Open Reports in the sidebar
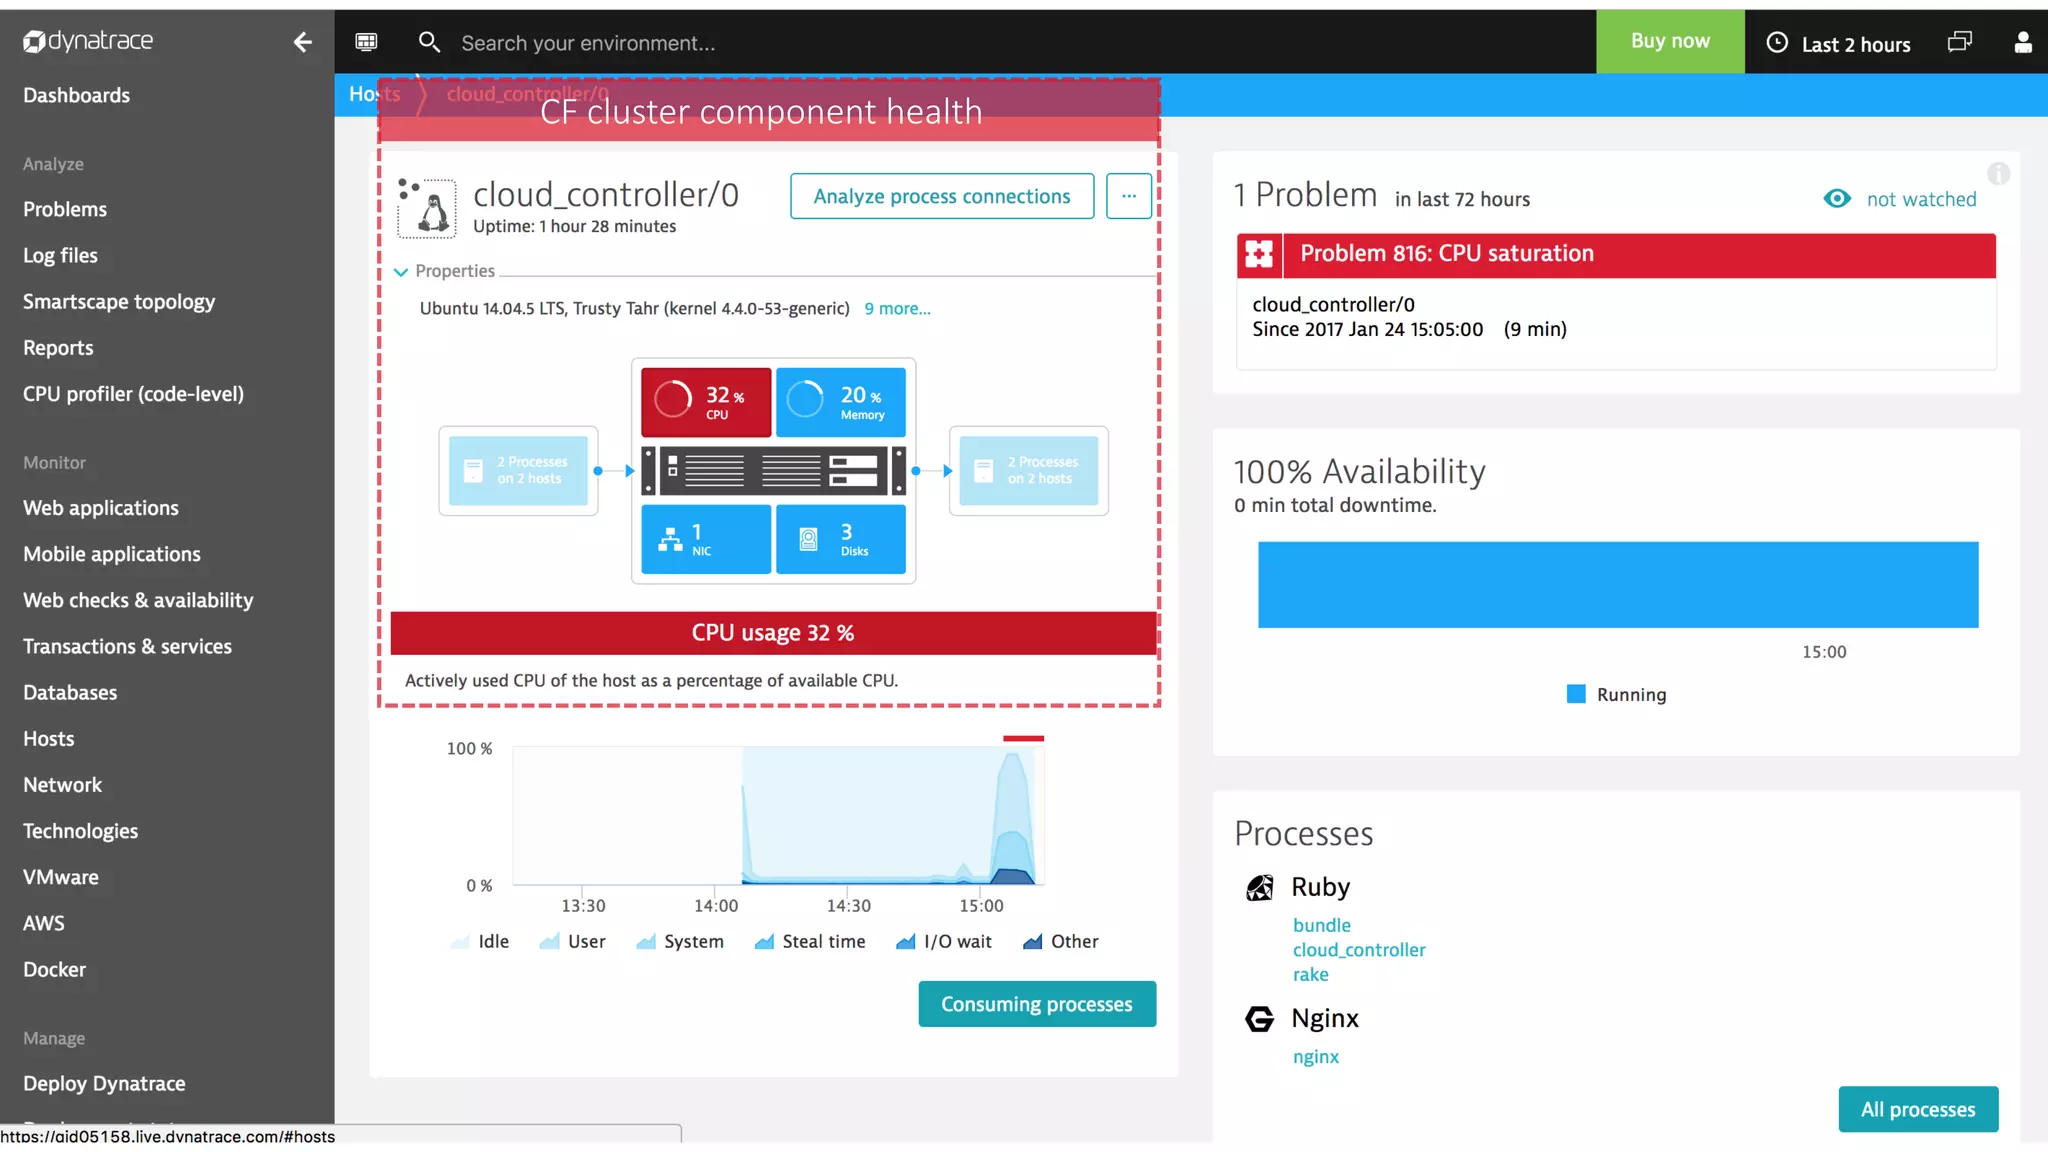 [x=58, y=349]
